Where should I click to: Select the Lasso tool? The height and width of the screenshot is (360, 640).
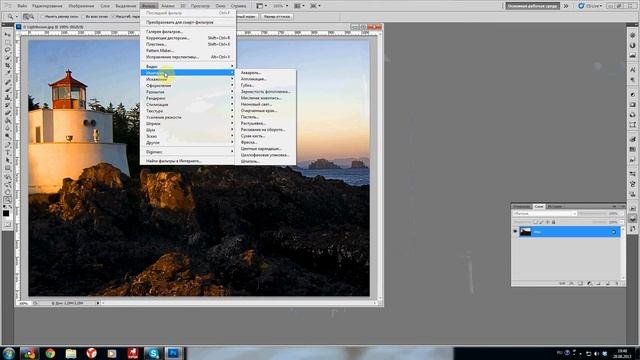(7, 50)
